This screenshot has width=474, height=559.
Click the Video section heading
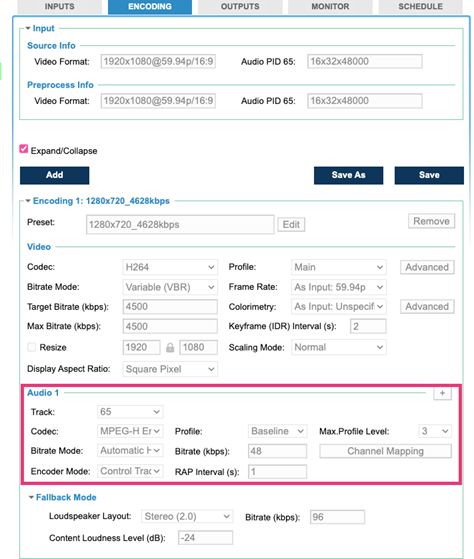point(39,247)
